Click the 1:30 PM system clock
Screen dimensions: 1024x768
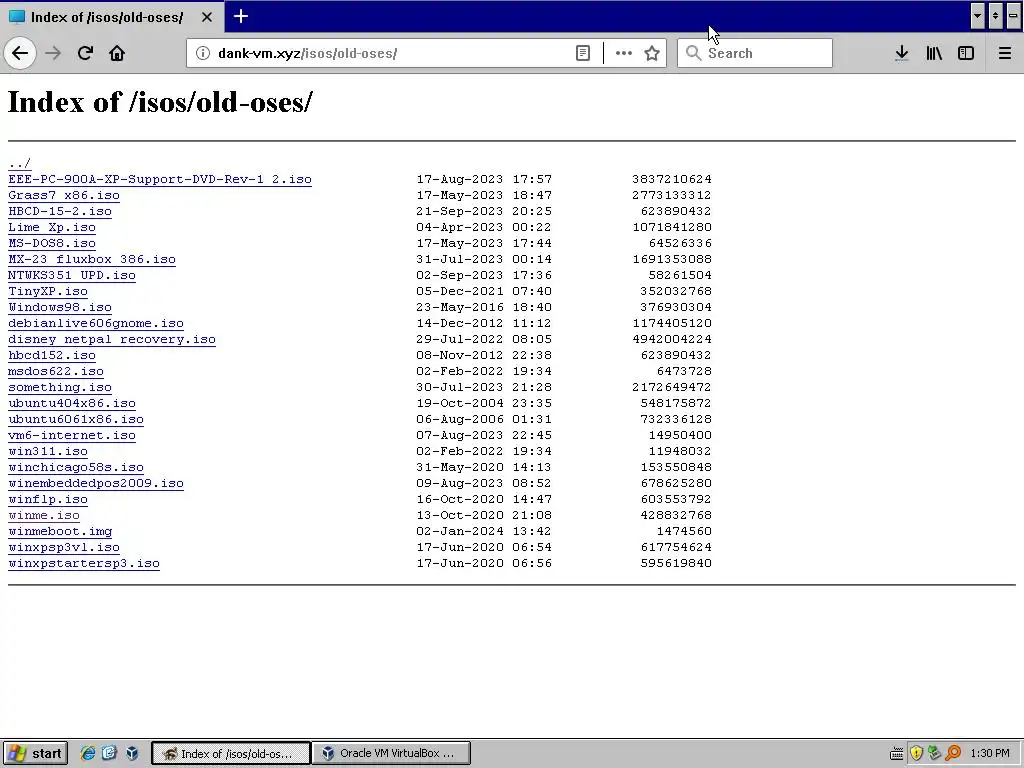pyautogui.click(x=990, y=754)
